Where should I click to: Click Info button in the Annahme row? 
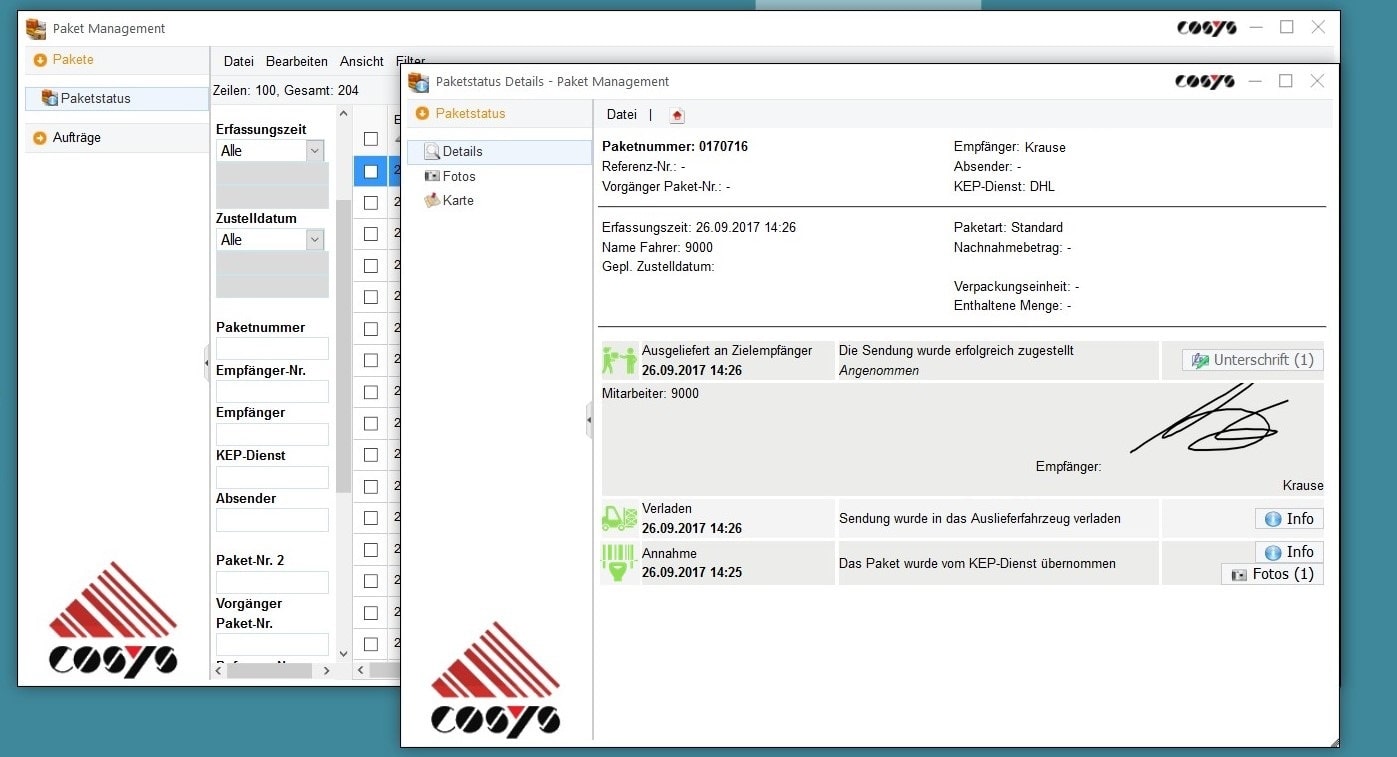[x=1289, y=552]
